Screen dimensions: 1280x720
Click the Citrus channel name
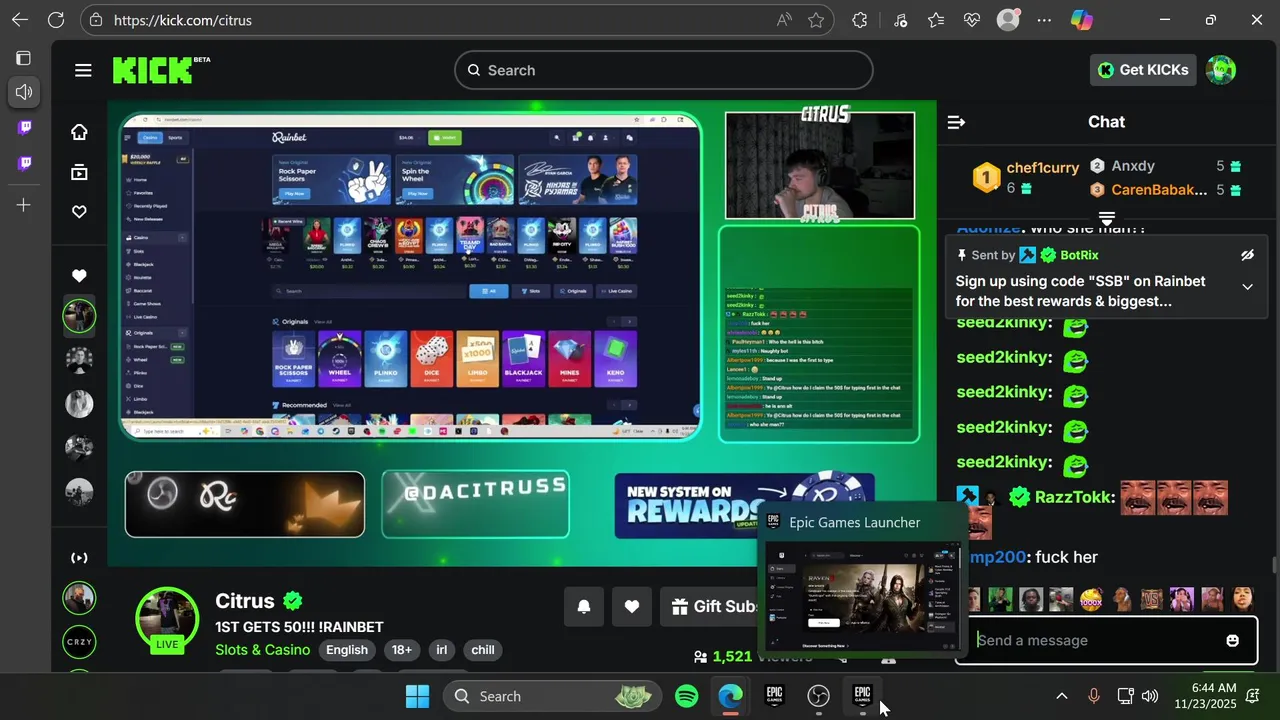(244, 601)
